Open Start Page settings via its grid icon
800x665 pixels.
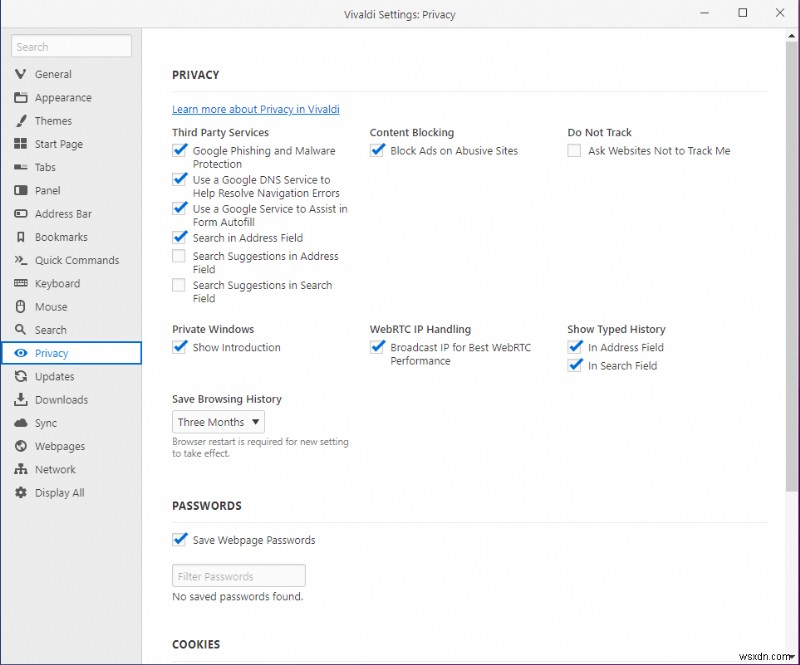pos(21,144)
